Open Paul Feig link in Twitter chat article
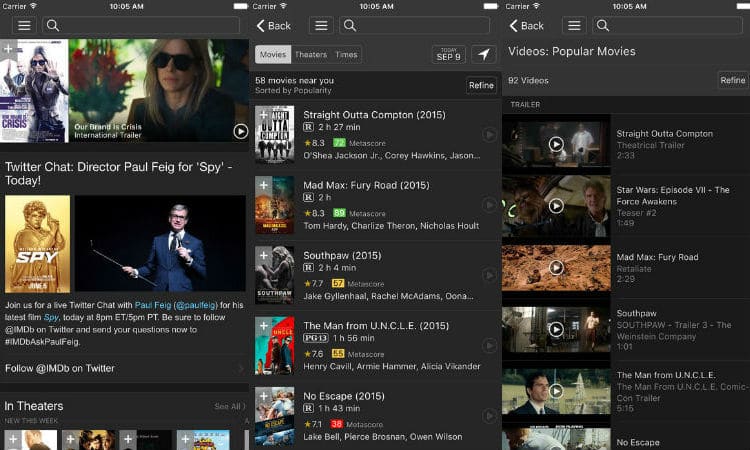Image resolution: width=750 pixels, height=450 pixels. (x=153, y=305)
